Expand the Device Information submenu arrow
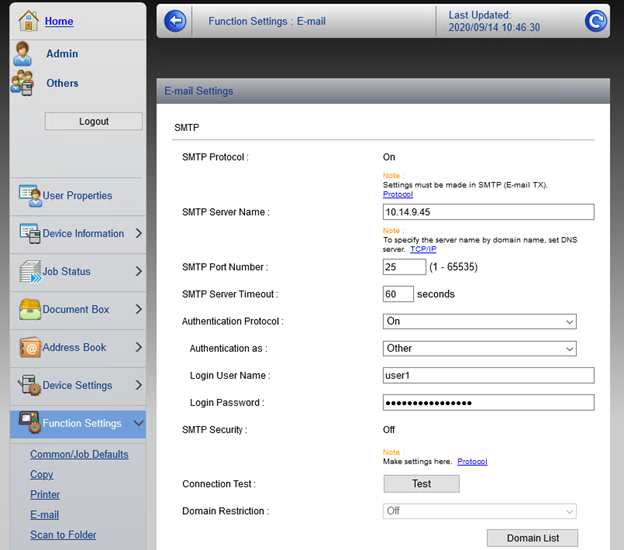The width and height of the screenshot is (624, 550). pos(138,233)
